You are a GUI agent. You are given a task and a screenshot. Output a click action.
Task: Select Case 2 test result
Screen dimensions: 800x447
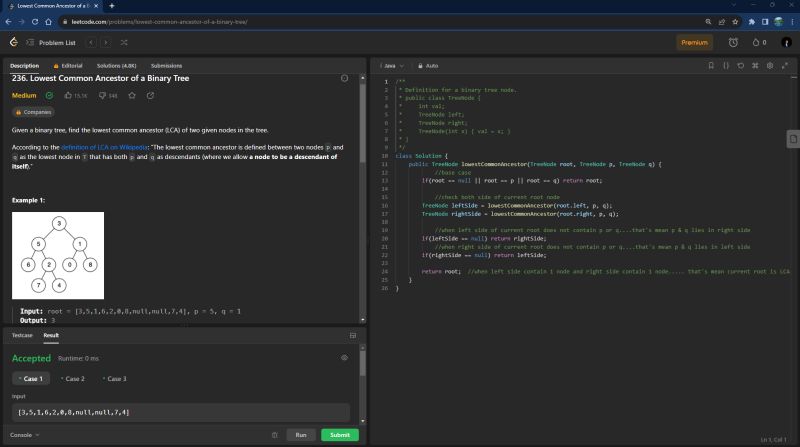[x=75, y=379]
